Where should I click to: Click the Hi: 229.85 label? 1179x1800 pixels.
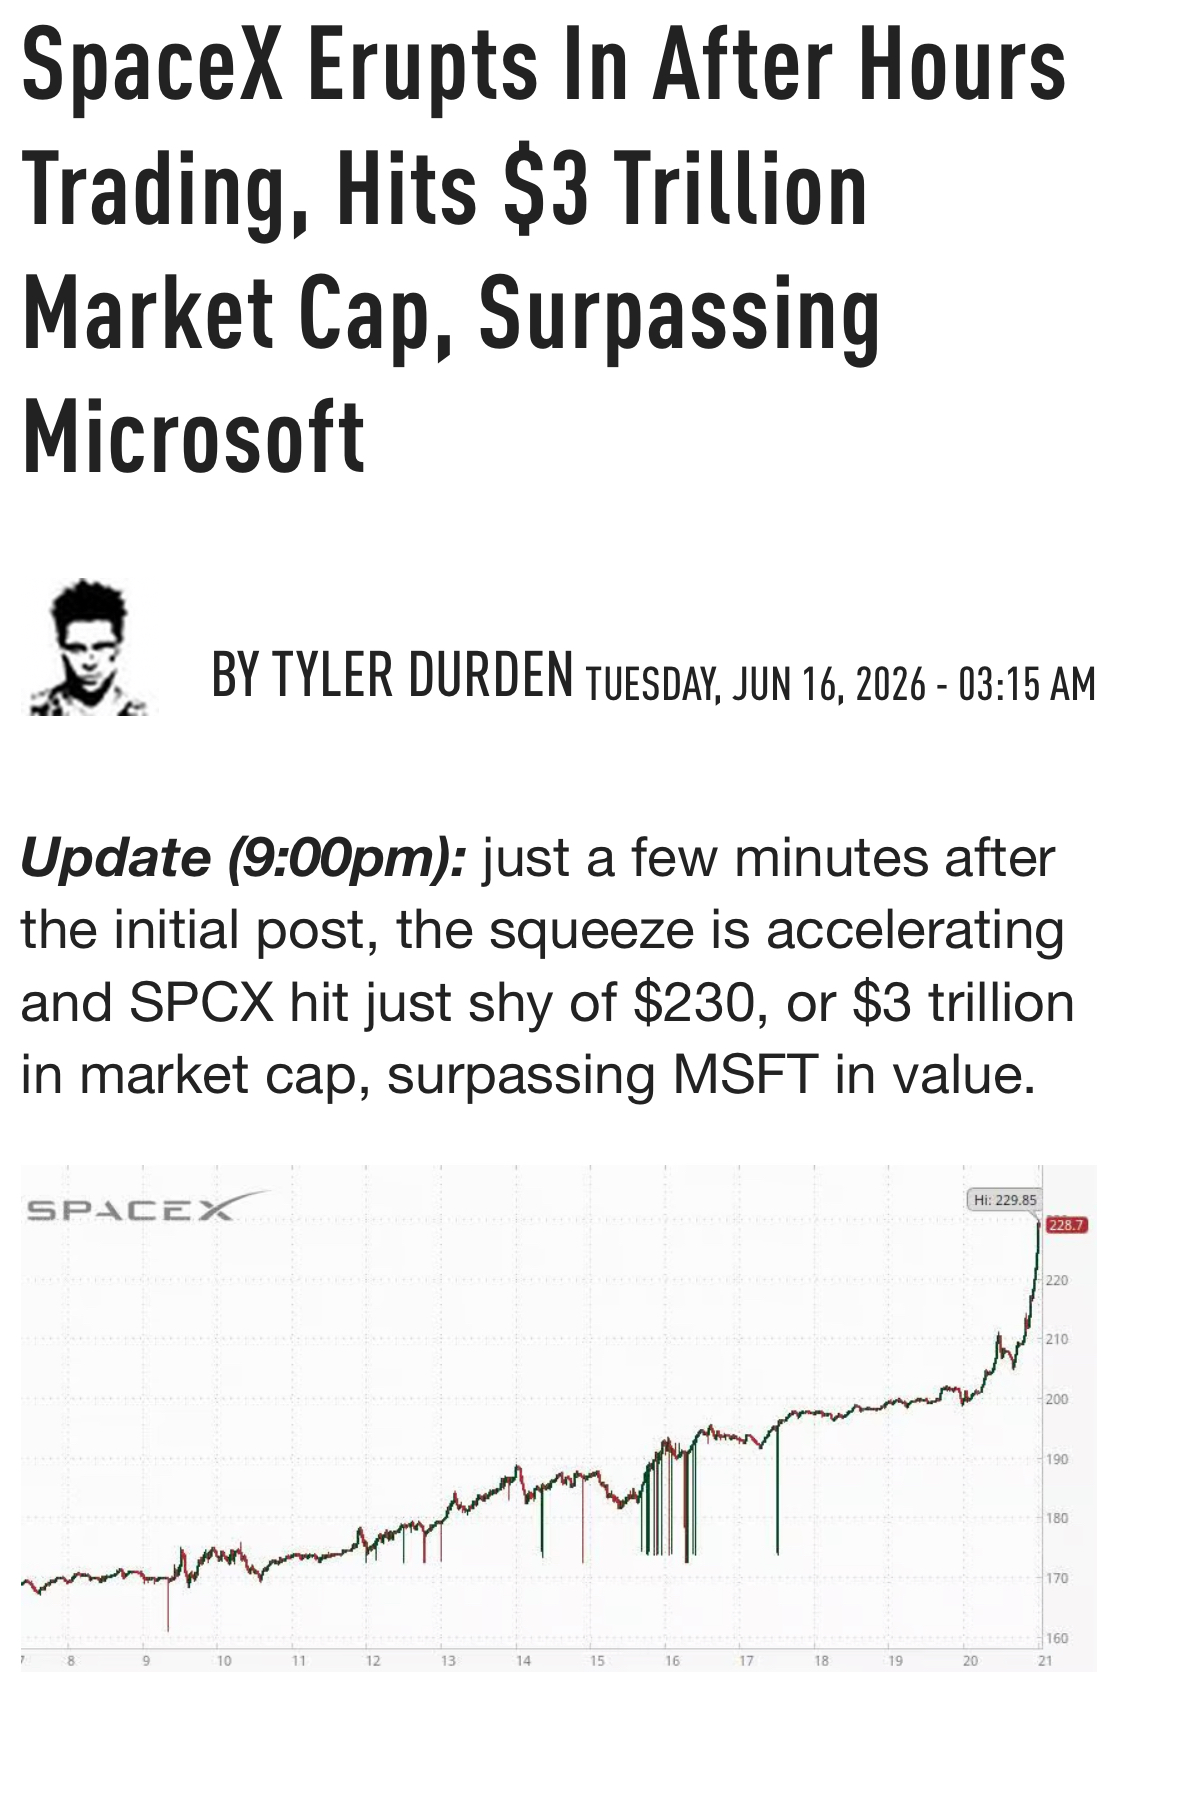(x=1006, y=1200)
